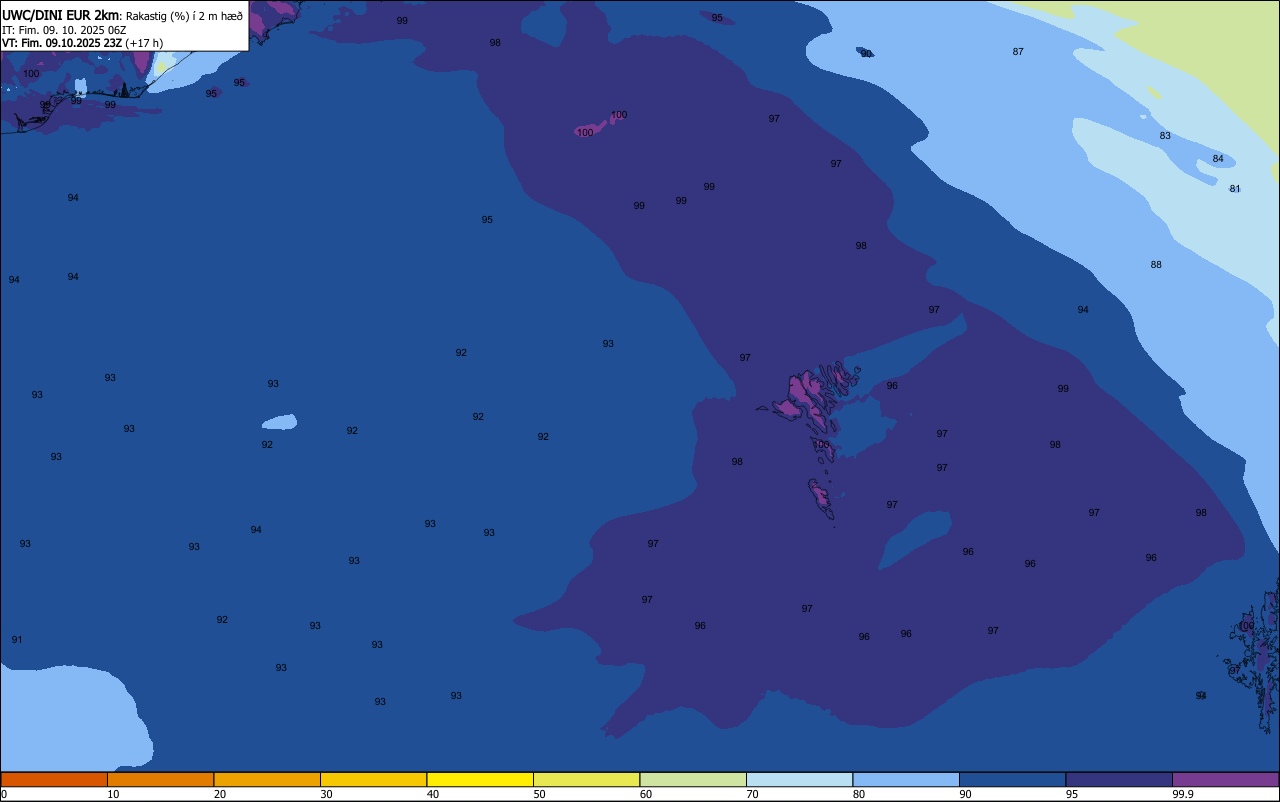Click the '83' humidity value on the map
1280x802 pixels.
coord(1165,135)
